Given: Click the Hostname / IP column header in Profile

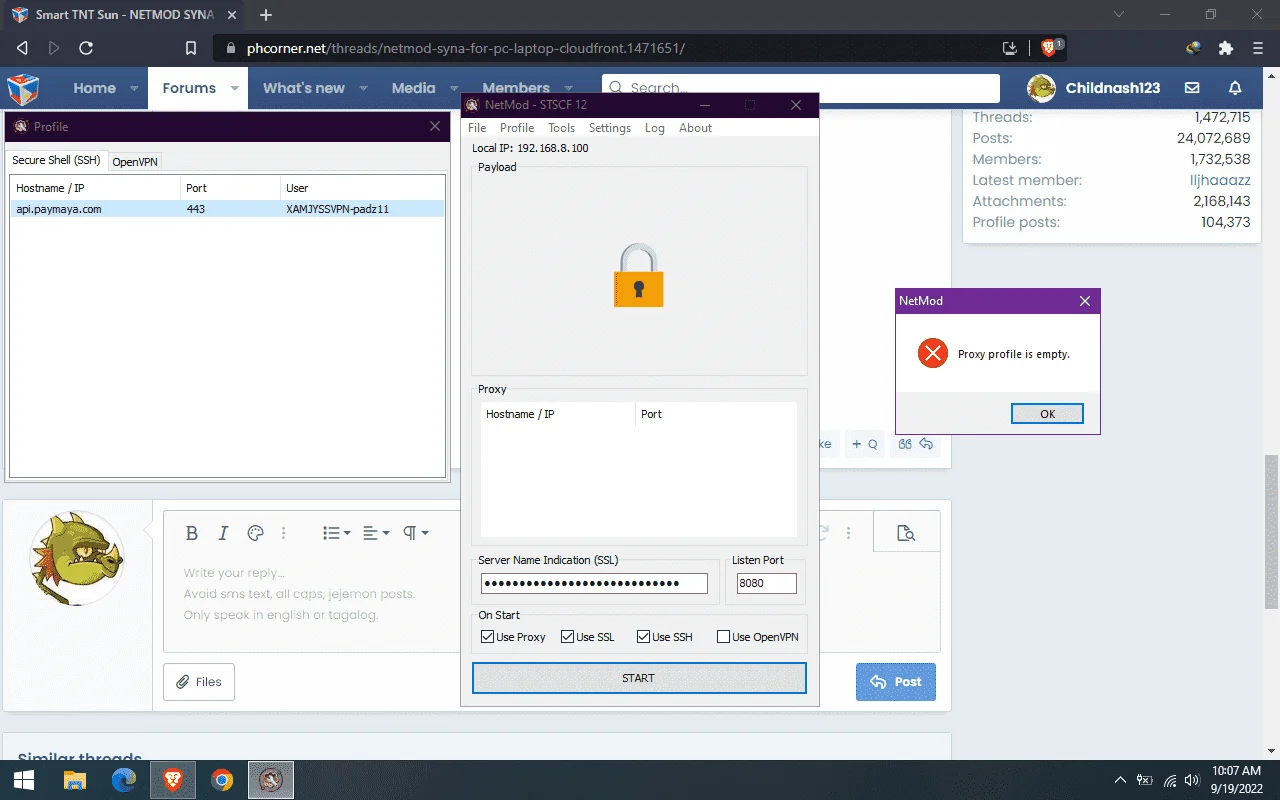Looking at the screenshot, I should point(96,188).
